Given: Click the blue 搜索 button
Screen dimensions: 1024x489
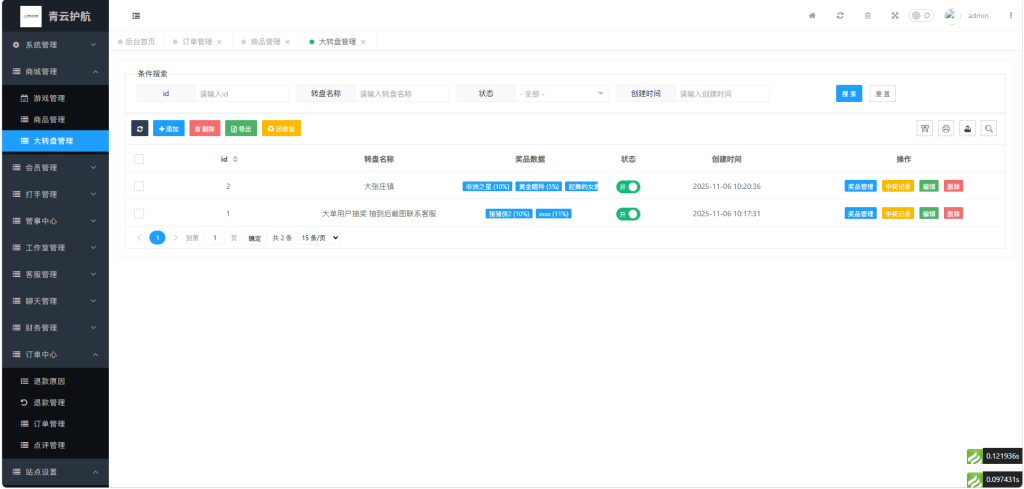Looking at the screenshot, I should click(x=849, y=94).
